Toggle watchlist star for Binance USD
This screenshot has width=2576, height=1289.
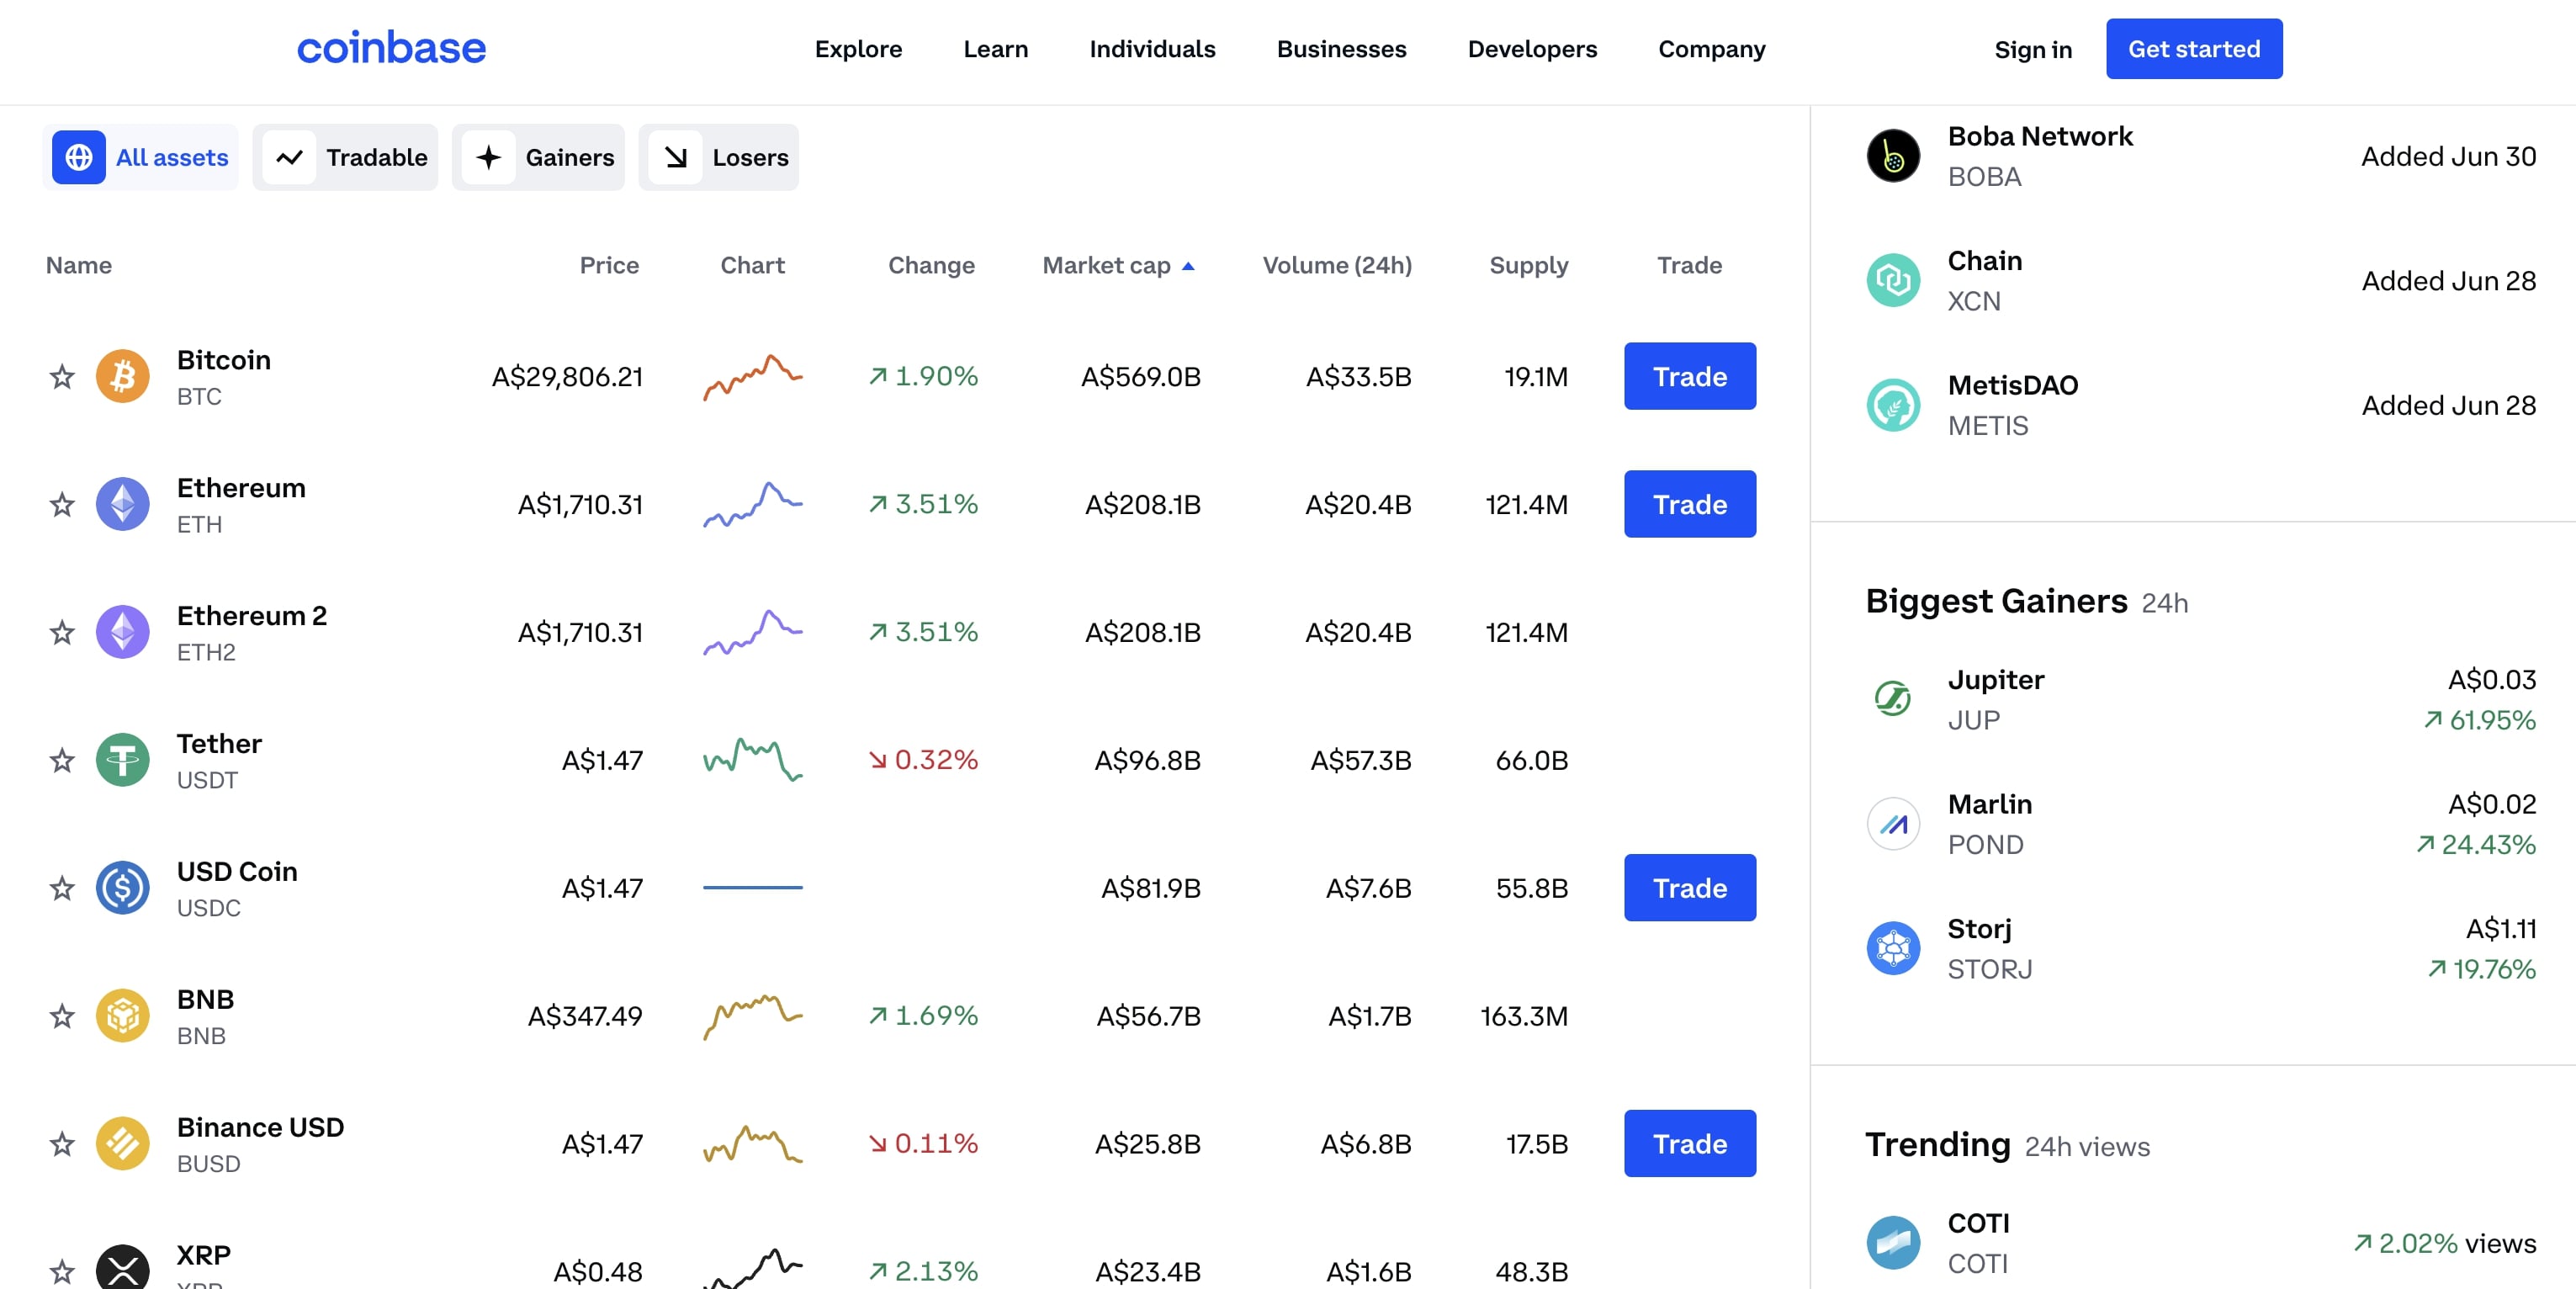click(62, 1144)
